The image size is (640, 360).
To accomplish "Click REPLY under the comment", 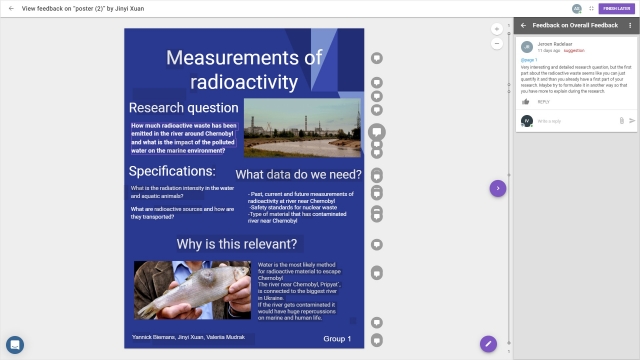I will coord(543,102).
